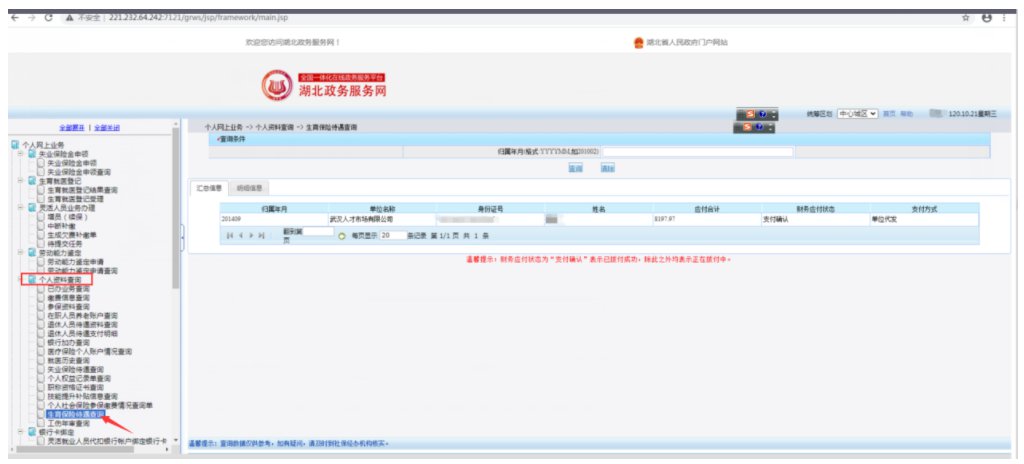Collapse the 灵活人员业务办理 tree node
The image size is (1024, 464).
coord(22,208)
